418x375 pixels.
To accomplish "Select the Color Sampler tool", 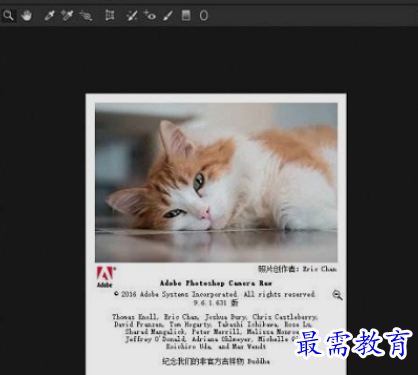I will (x=67, y=15).
